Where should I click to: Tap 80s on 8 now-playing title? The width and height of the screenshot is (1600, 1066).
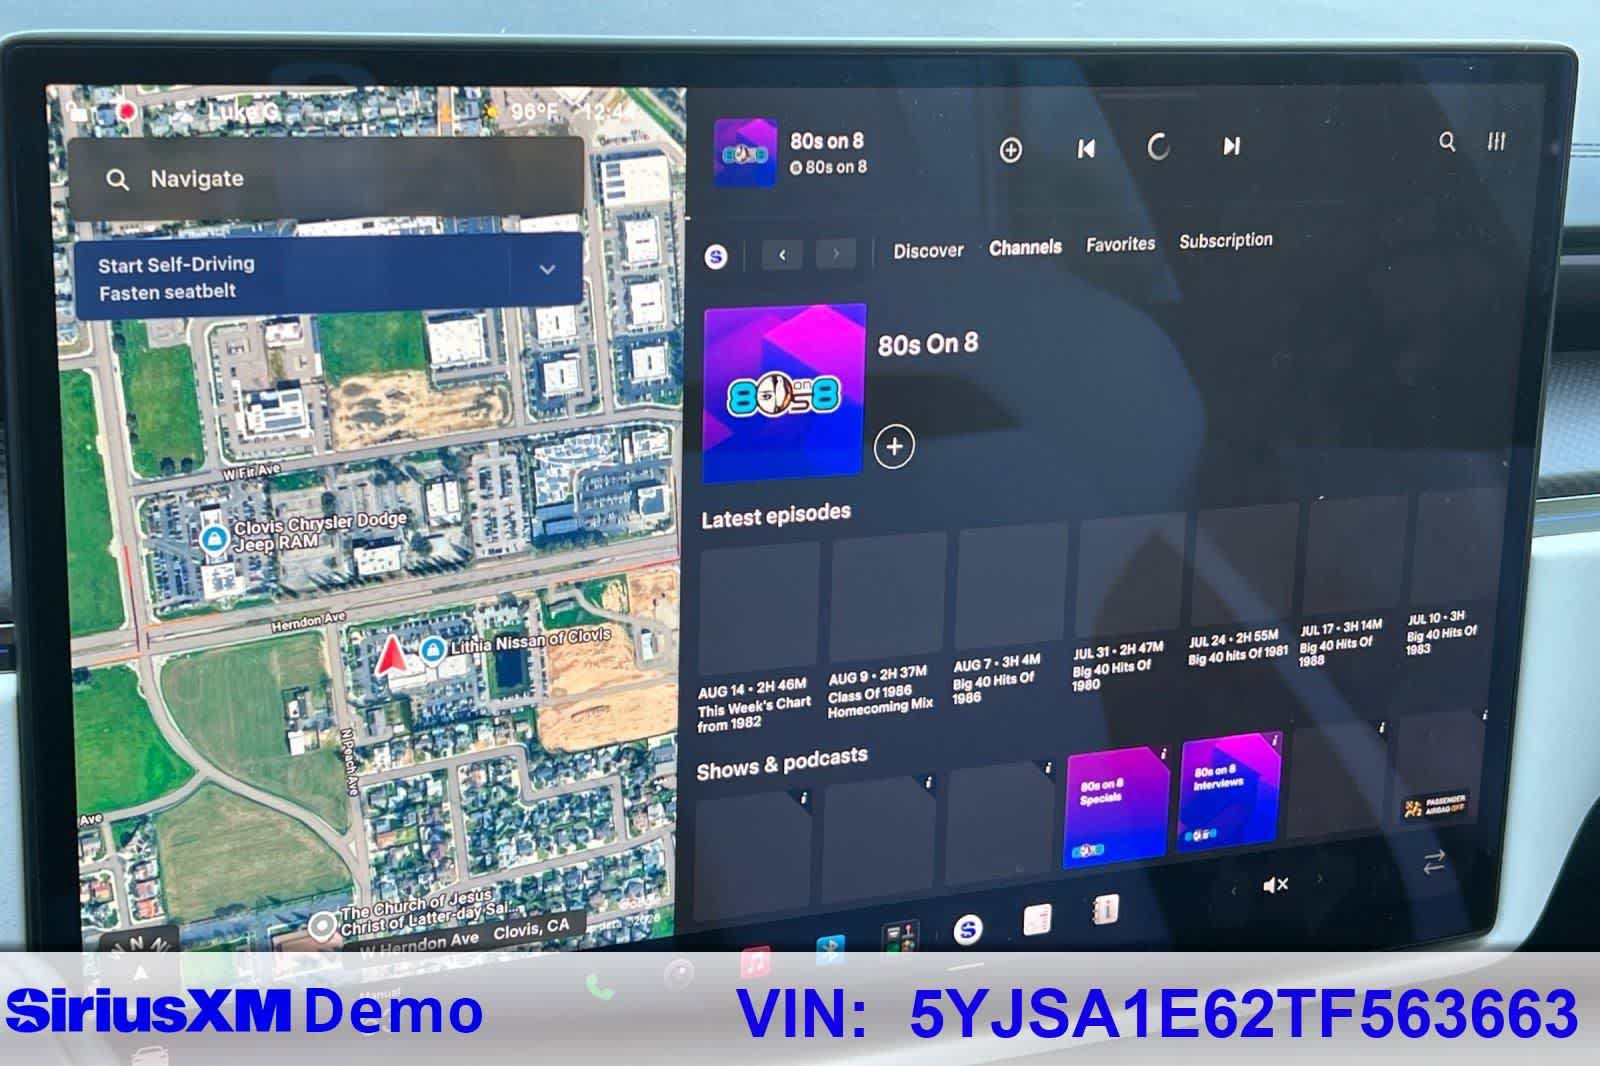(x=827, y=141)
